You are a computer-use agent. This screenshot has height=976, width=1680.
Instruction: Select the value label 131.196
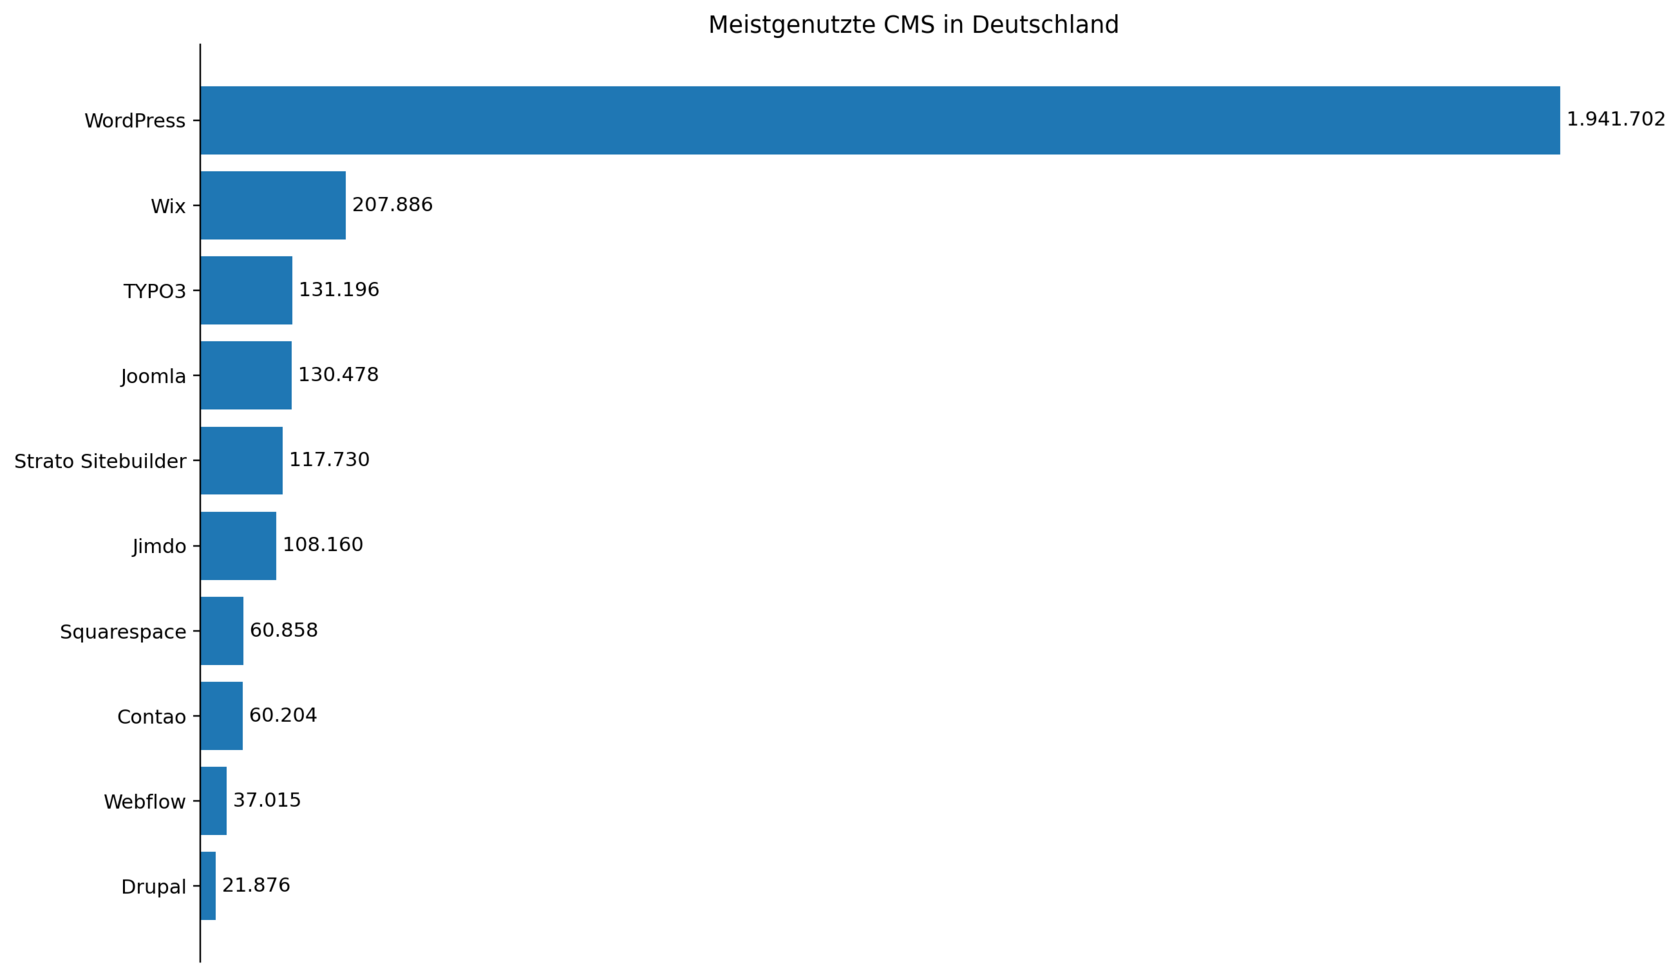click(x=339, y=290)
